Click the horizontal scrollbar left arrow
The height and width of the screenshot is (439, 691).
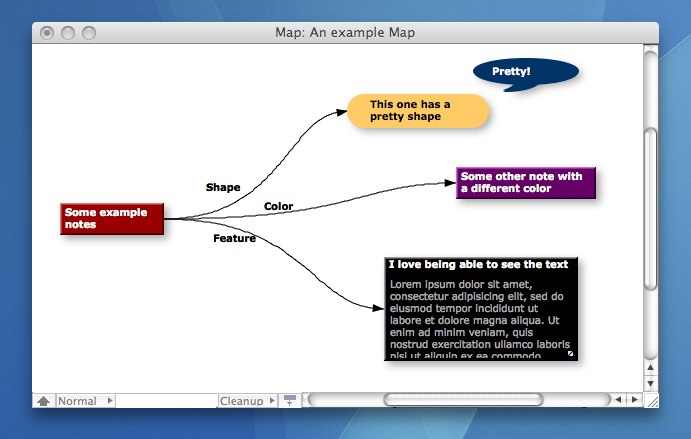click(619, 401)
